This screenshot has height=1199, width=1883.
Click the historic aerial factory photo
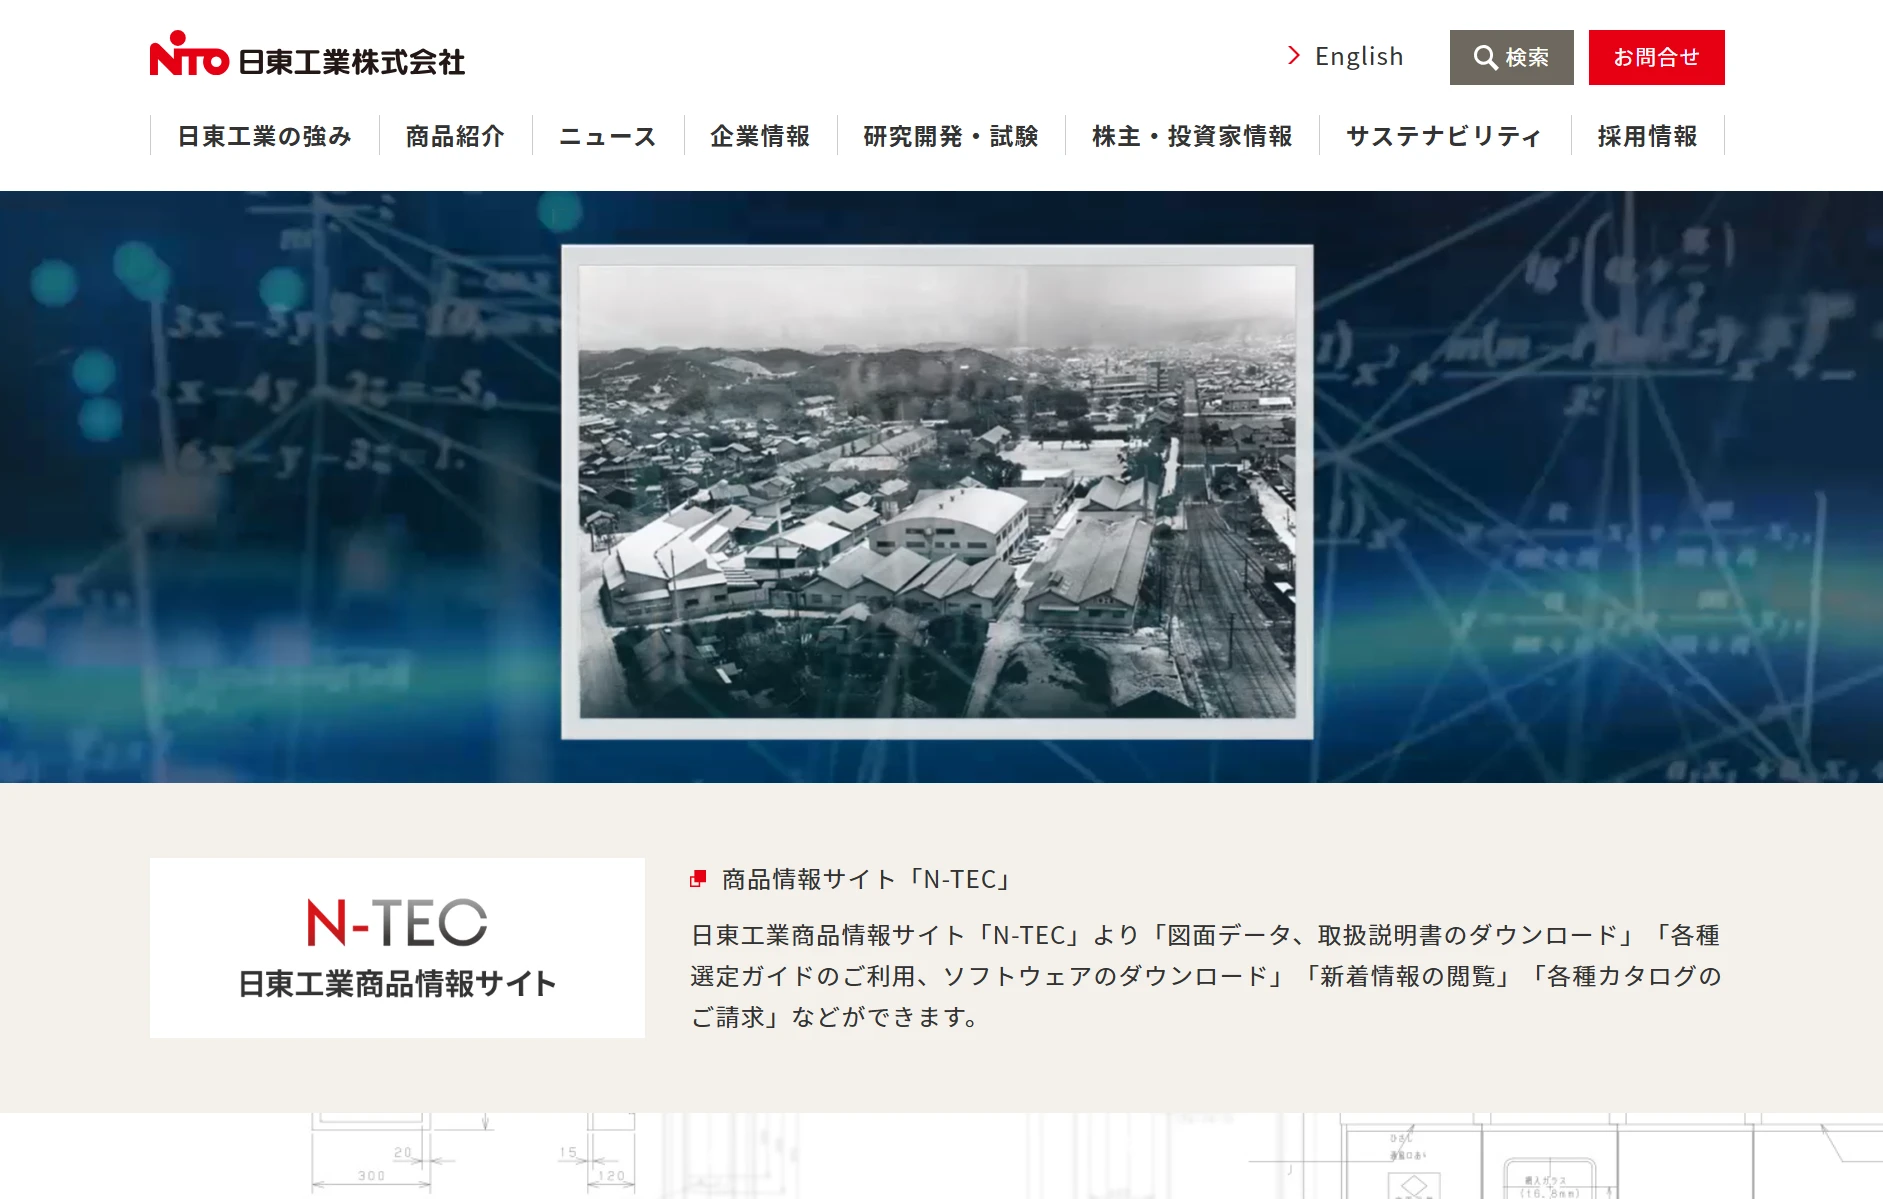[937, 491]
